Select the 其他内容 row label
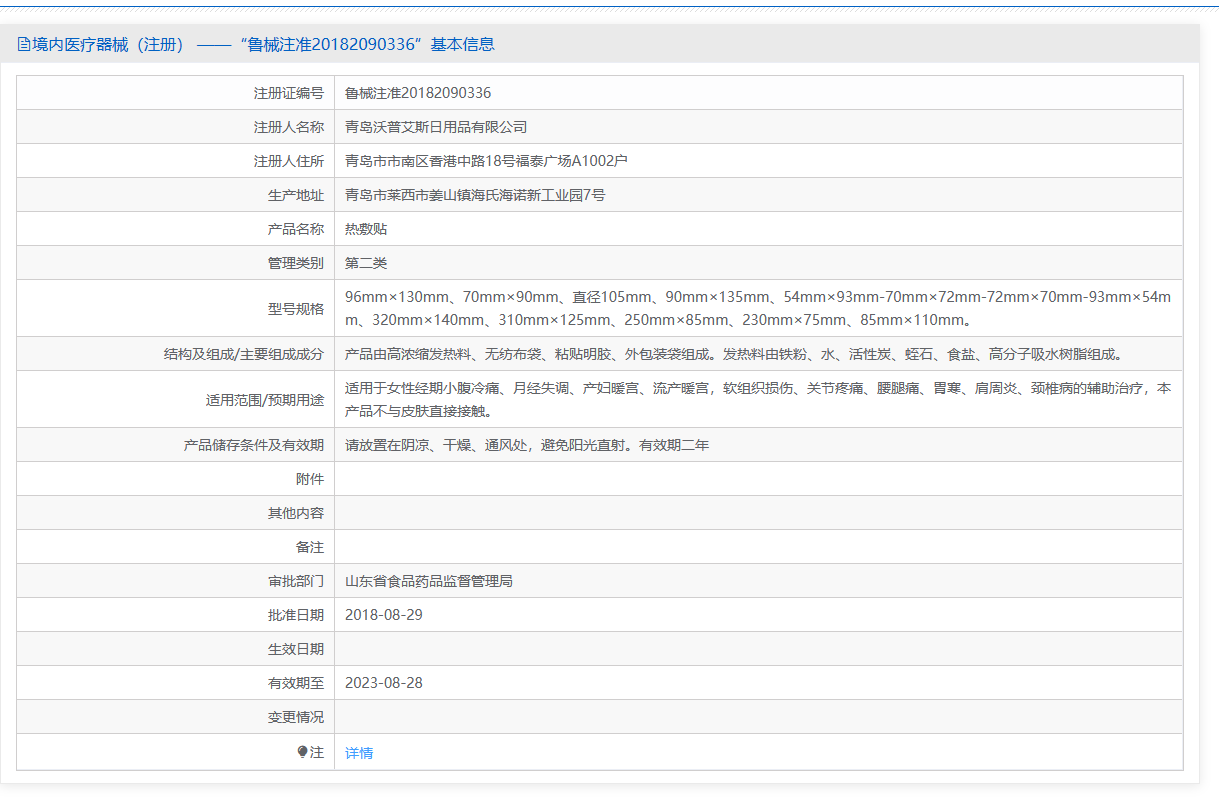Image resolution: width=1219 pixels, height=800 pixels. 296,513
